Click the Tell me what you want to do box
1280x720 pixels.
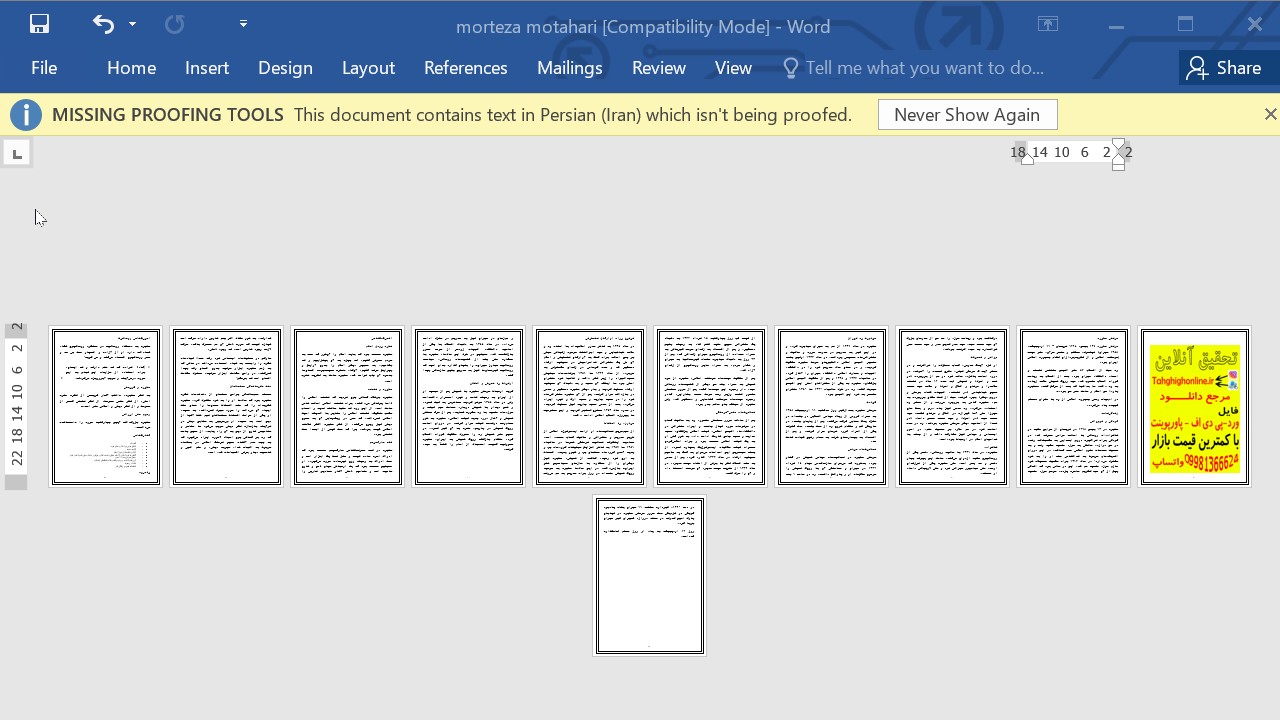(x=924, y=68)
